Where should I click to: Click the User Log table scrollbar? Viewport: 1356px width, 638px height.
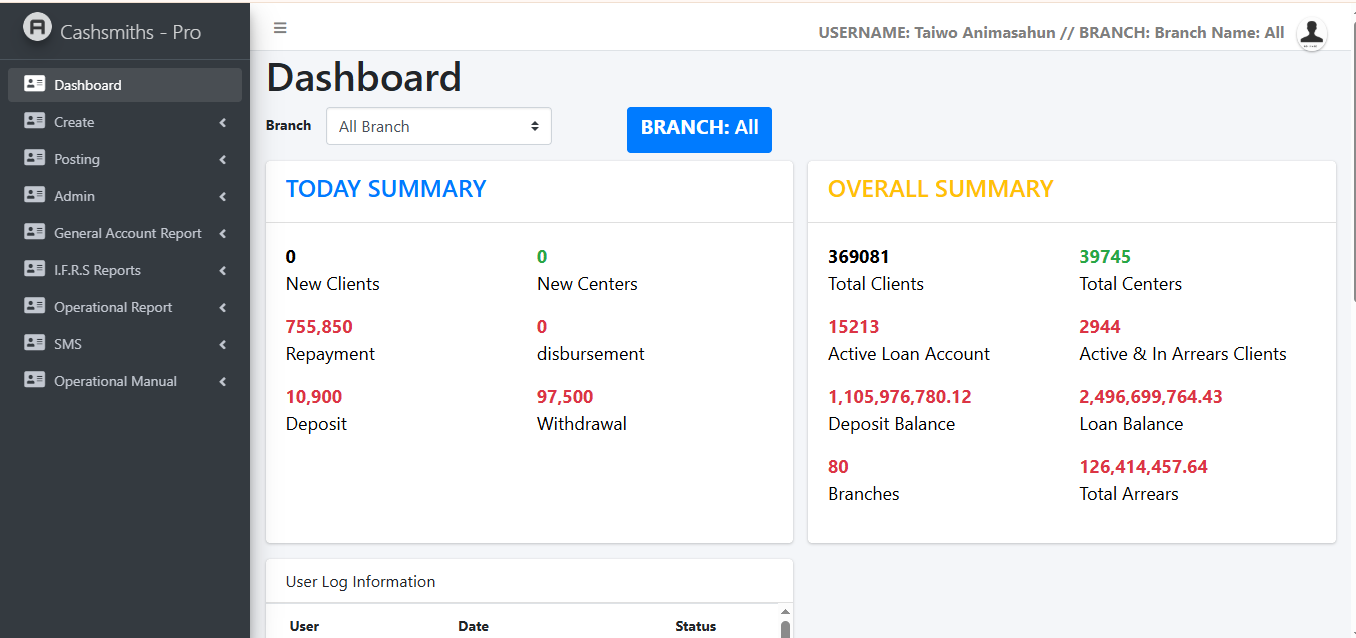785,626
